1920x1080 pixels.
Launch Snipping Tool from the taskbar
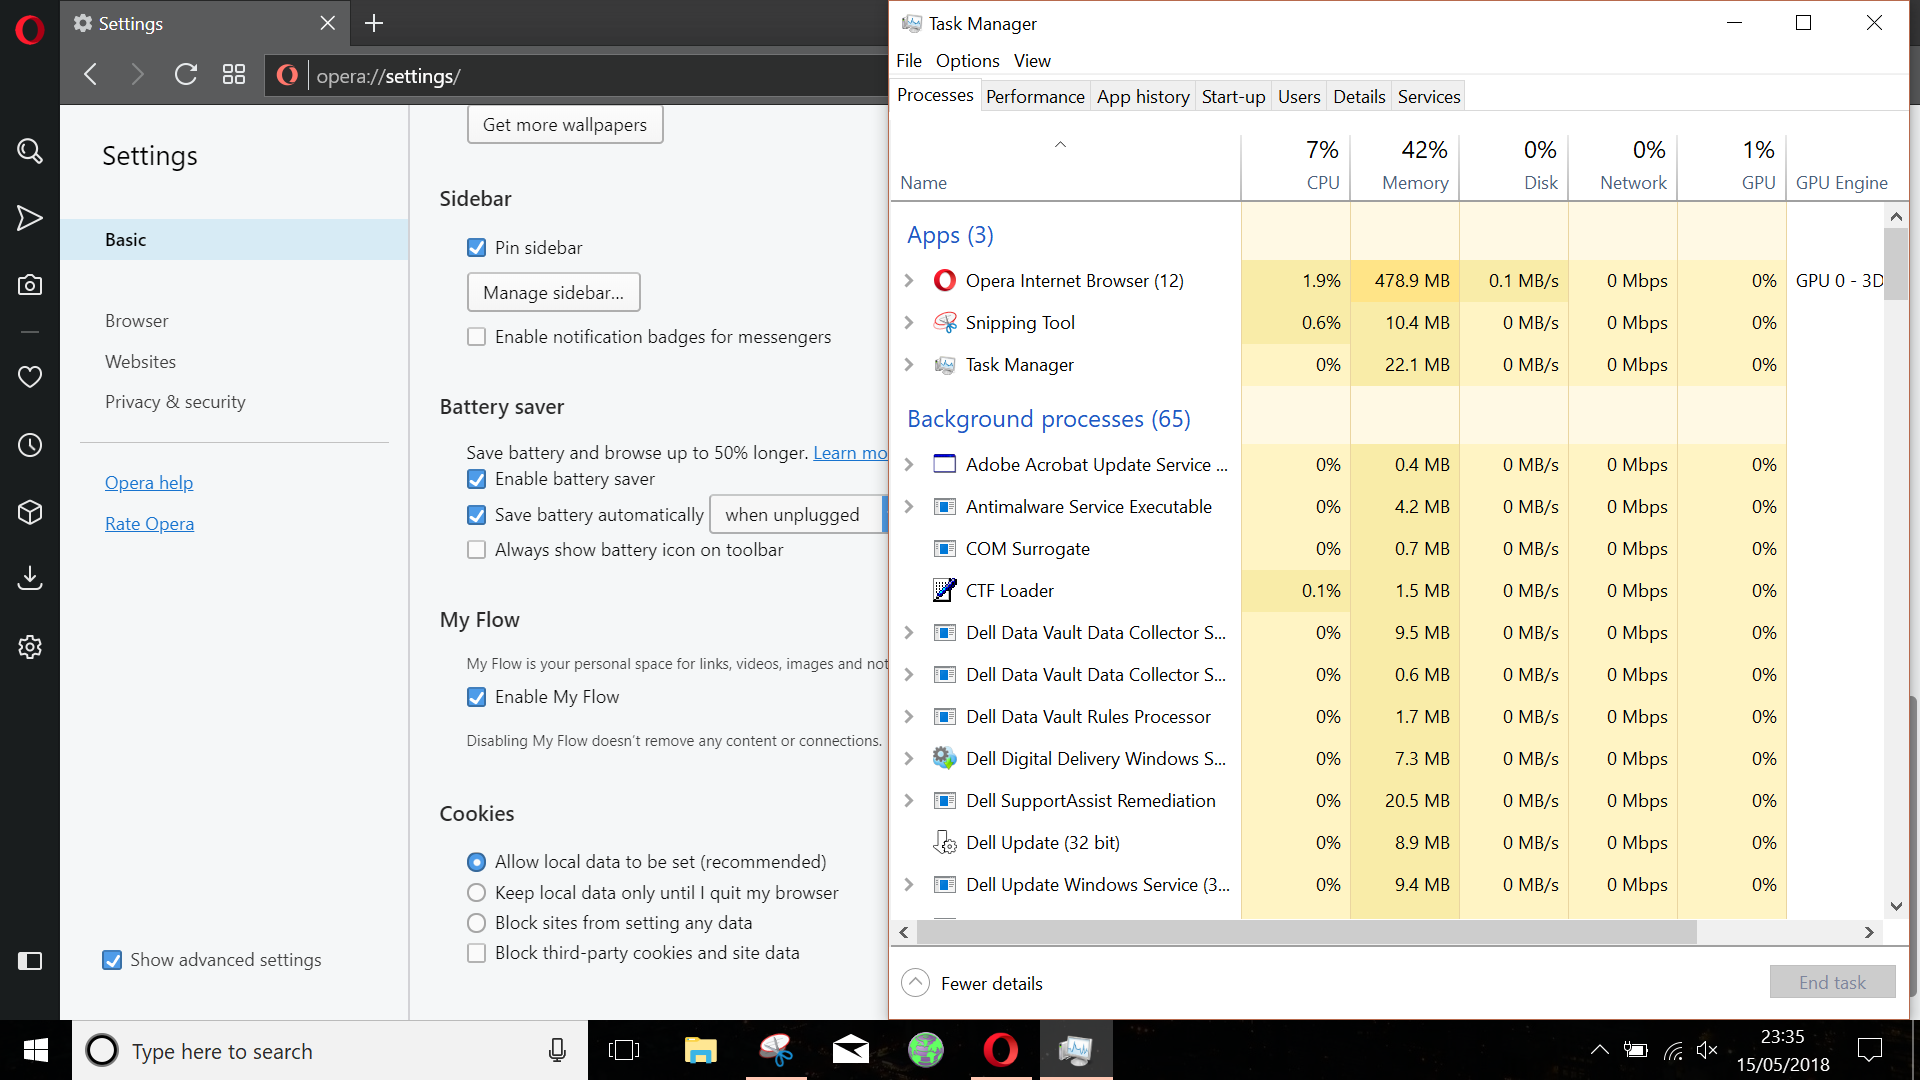coord(776,1050)
